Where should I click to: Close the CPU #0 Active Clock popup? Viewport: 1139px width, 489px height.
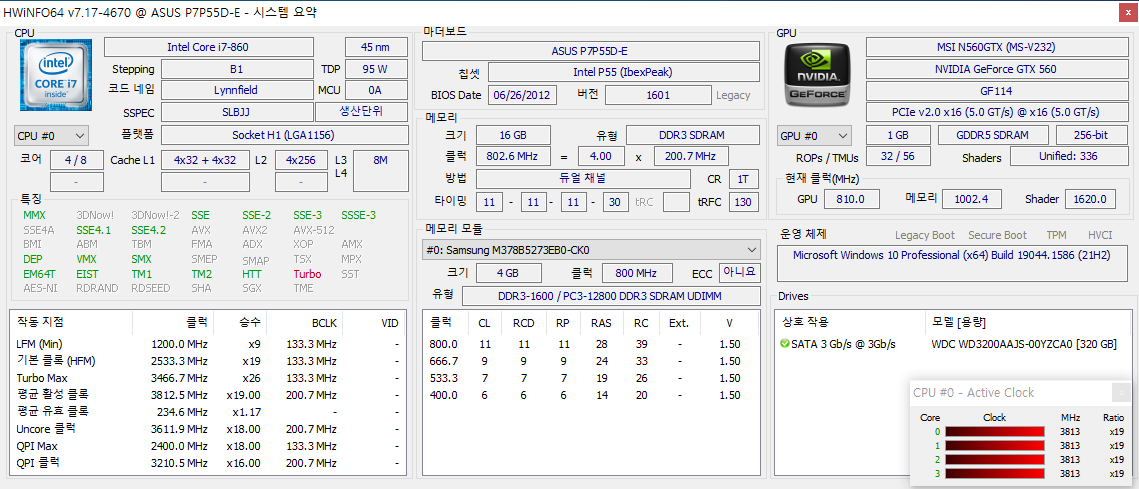point(1120,392)
